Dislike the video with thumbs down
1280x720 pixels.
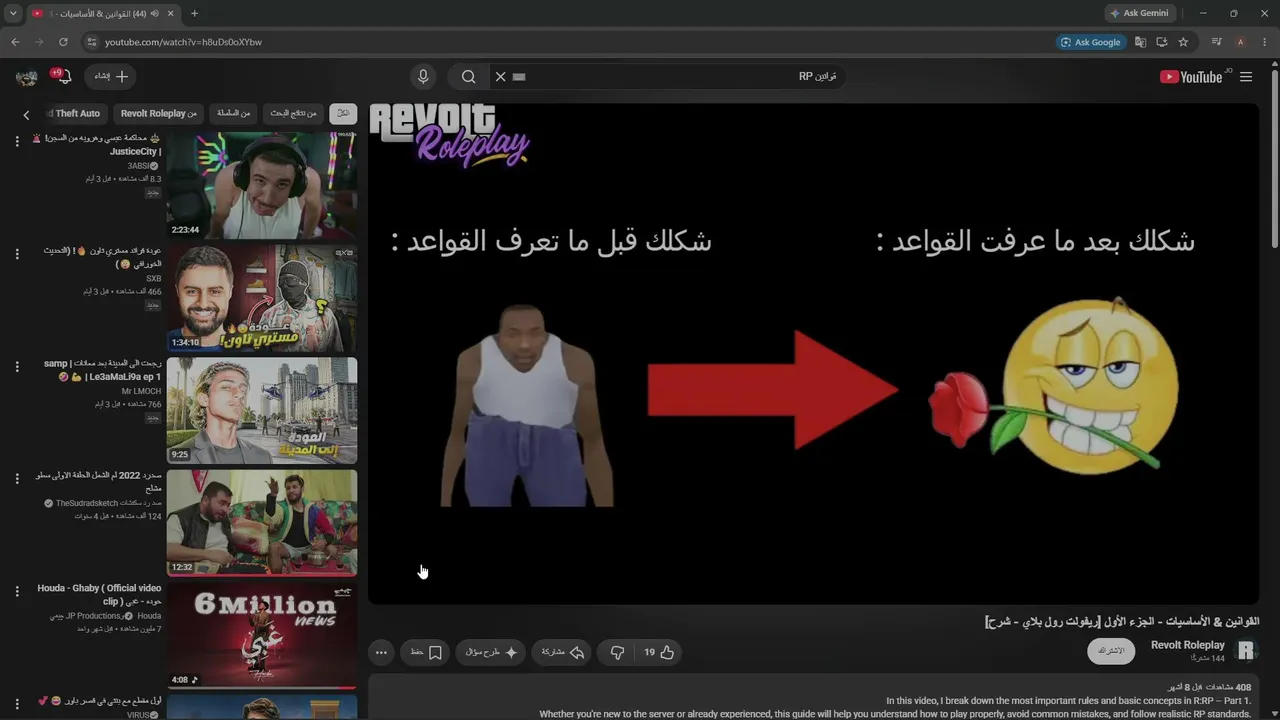pos(617,652)
